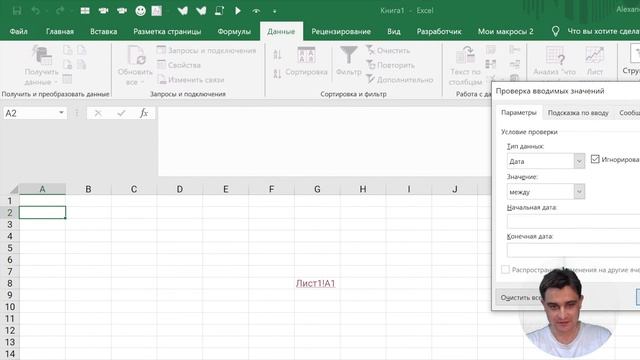Image resolution: width=640 pixels, height=360 pixels.
Task: Click the formula bar cancel X icon
Action: [x=98, y=113]
